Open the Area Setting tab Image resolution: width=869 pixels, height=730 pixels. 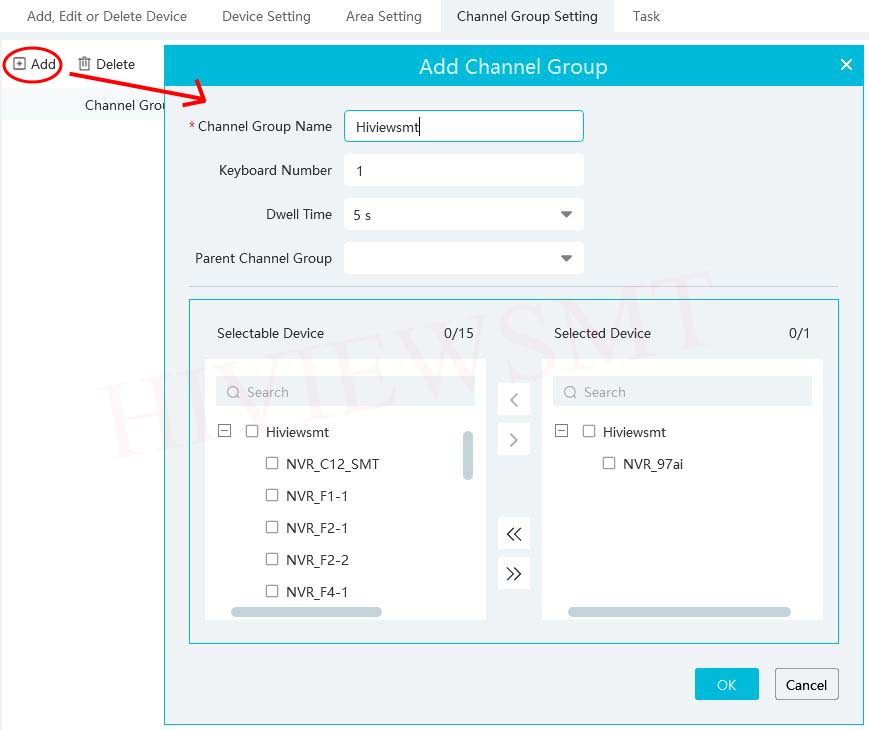click(x=383, y=16)
